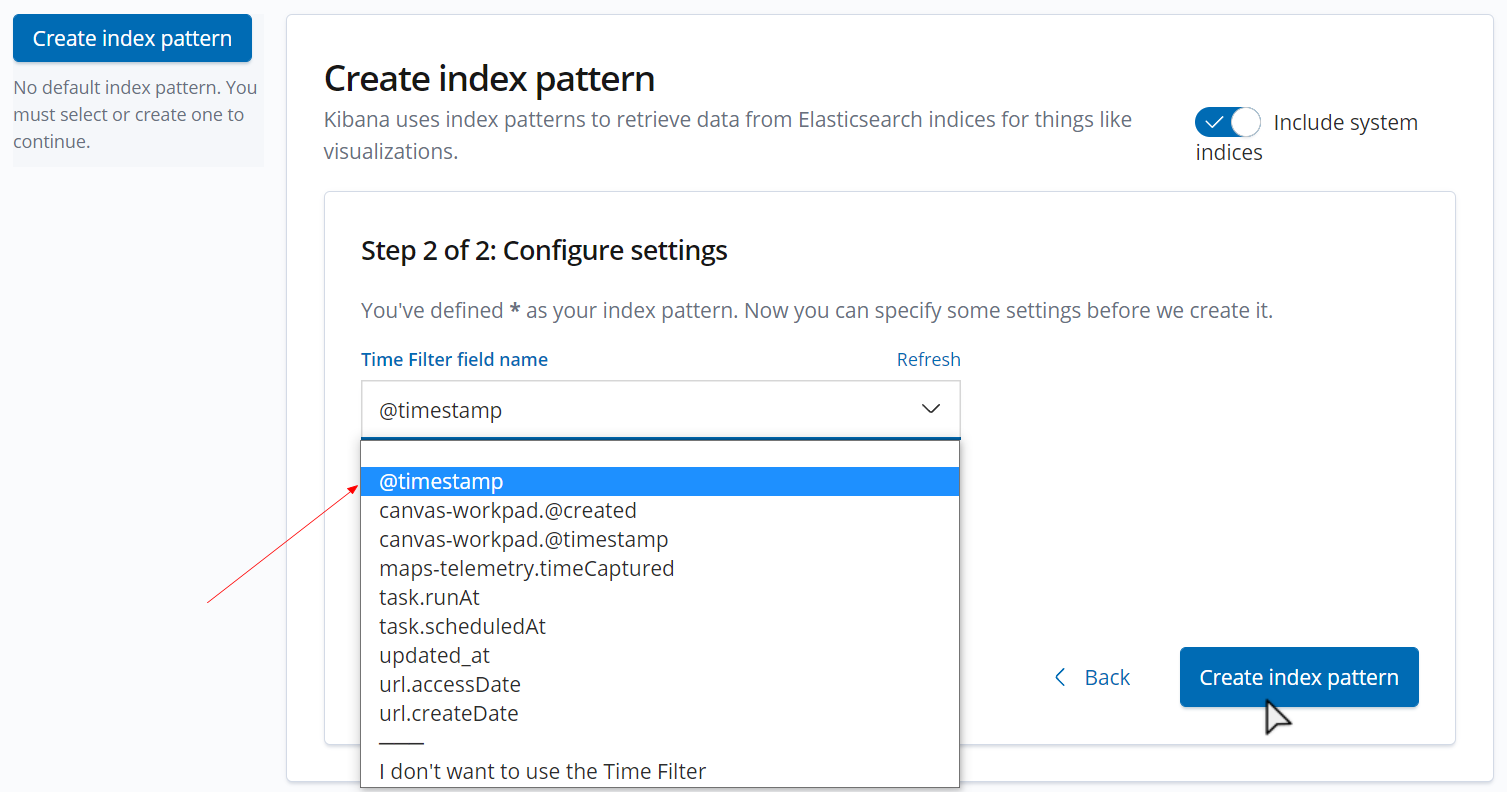Click the Time Filter dropdown chevron
This screenshot has height=792, width=1507.
[x=931, y=409]
